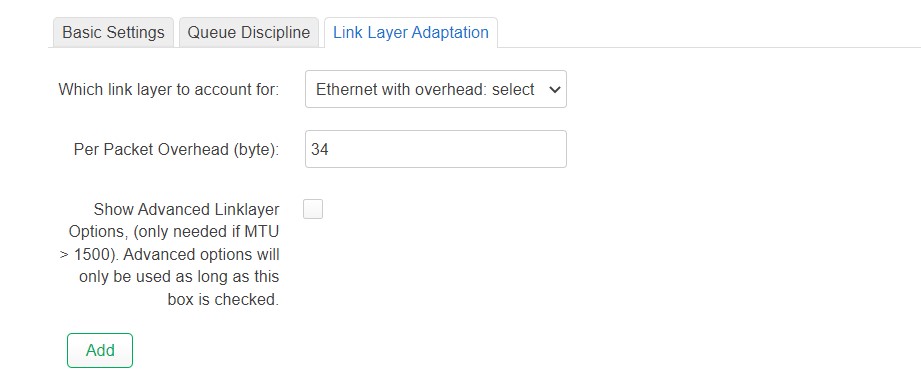Expand the 'Which link layer to account for' selector

pos(436,89)
